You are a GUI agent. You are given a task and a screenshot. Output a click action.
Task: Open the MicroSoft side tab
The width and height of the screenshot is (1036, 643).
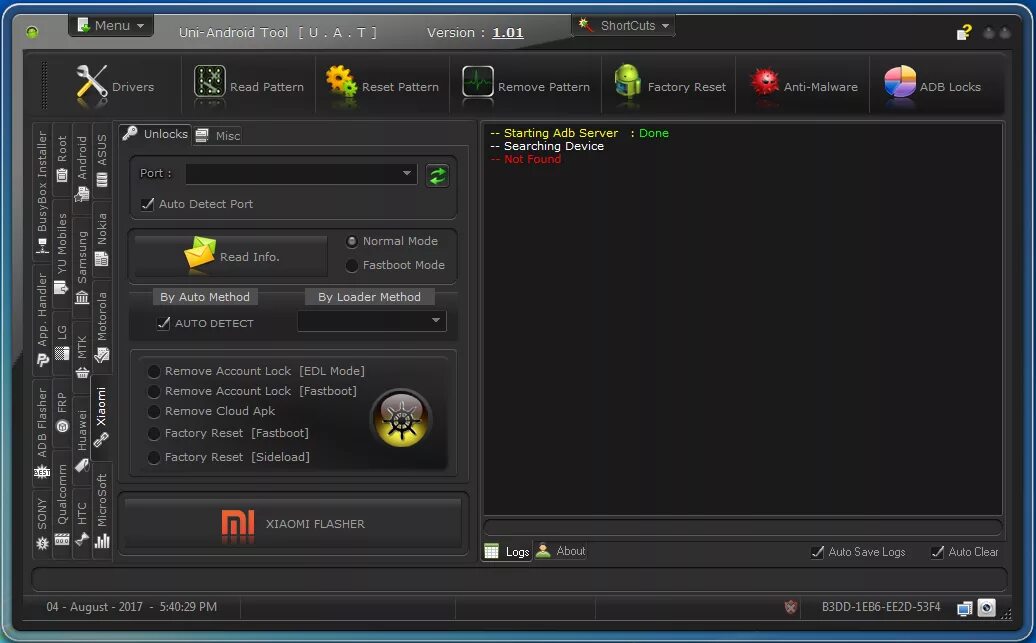101,511
